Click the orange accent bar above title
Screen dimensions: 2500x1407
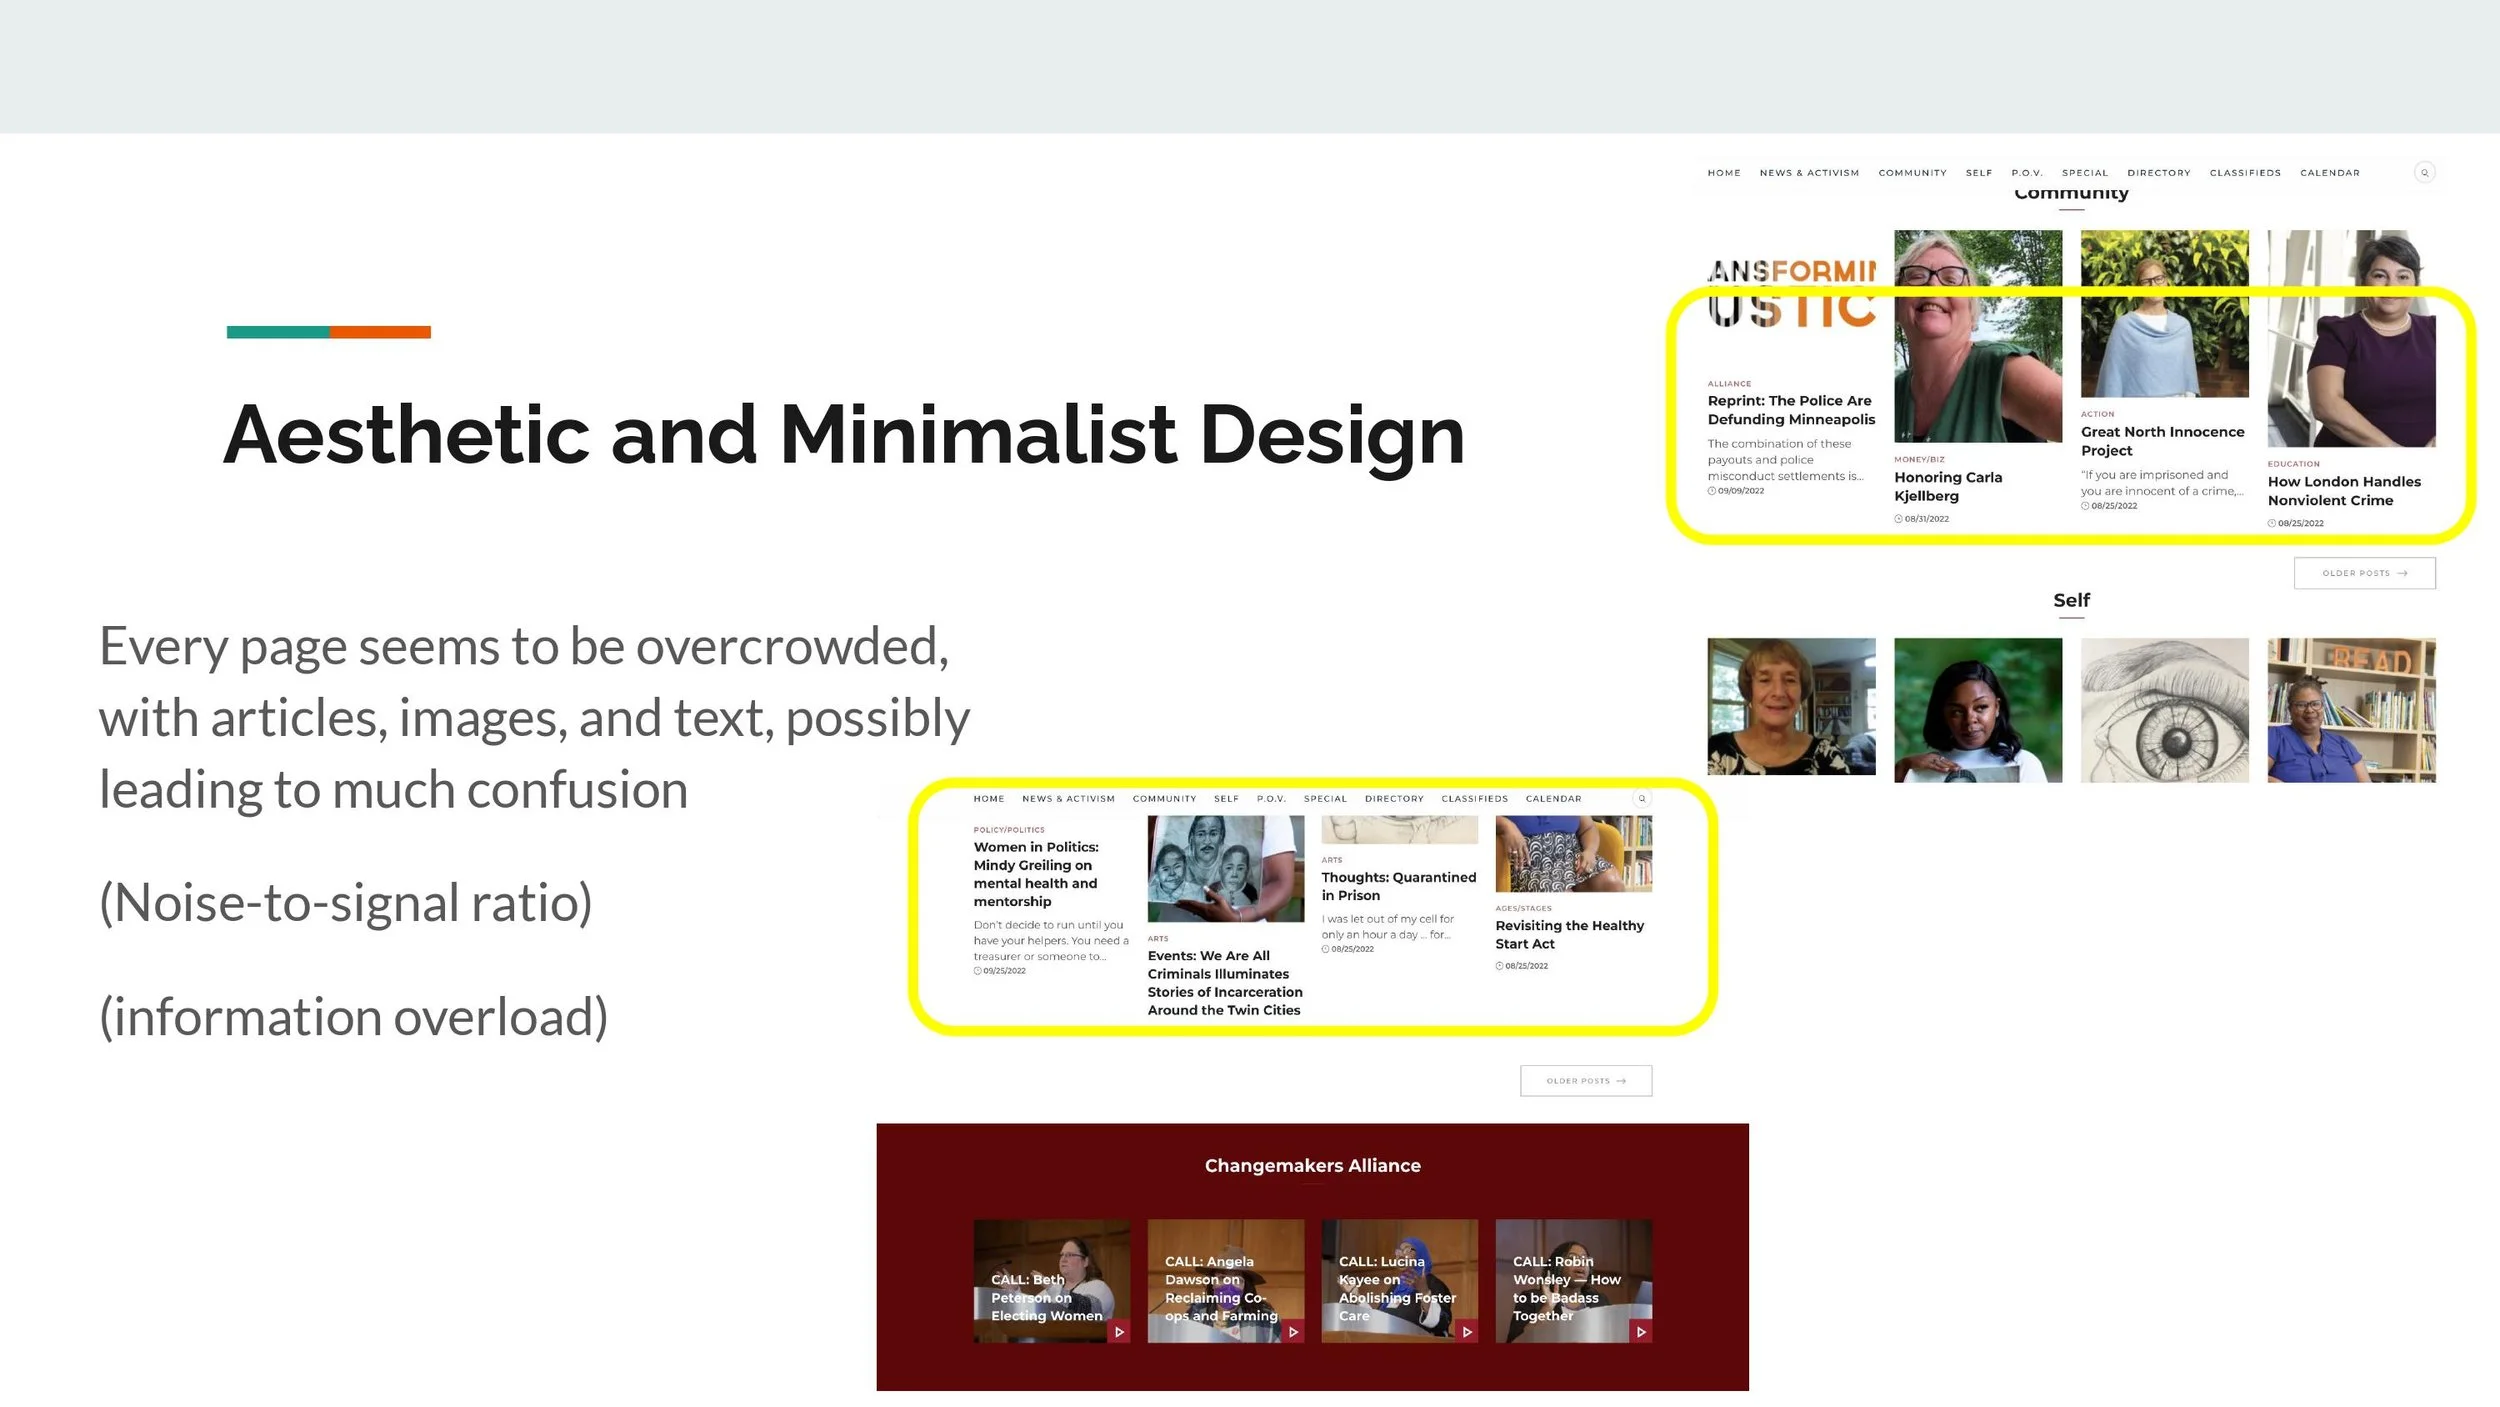click(380, 332)
